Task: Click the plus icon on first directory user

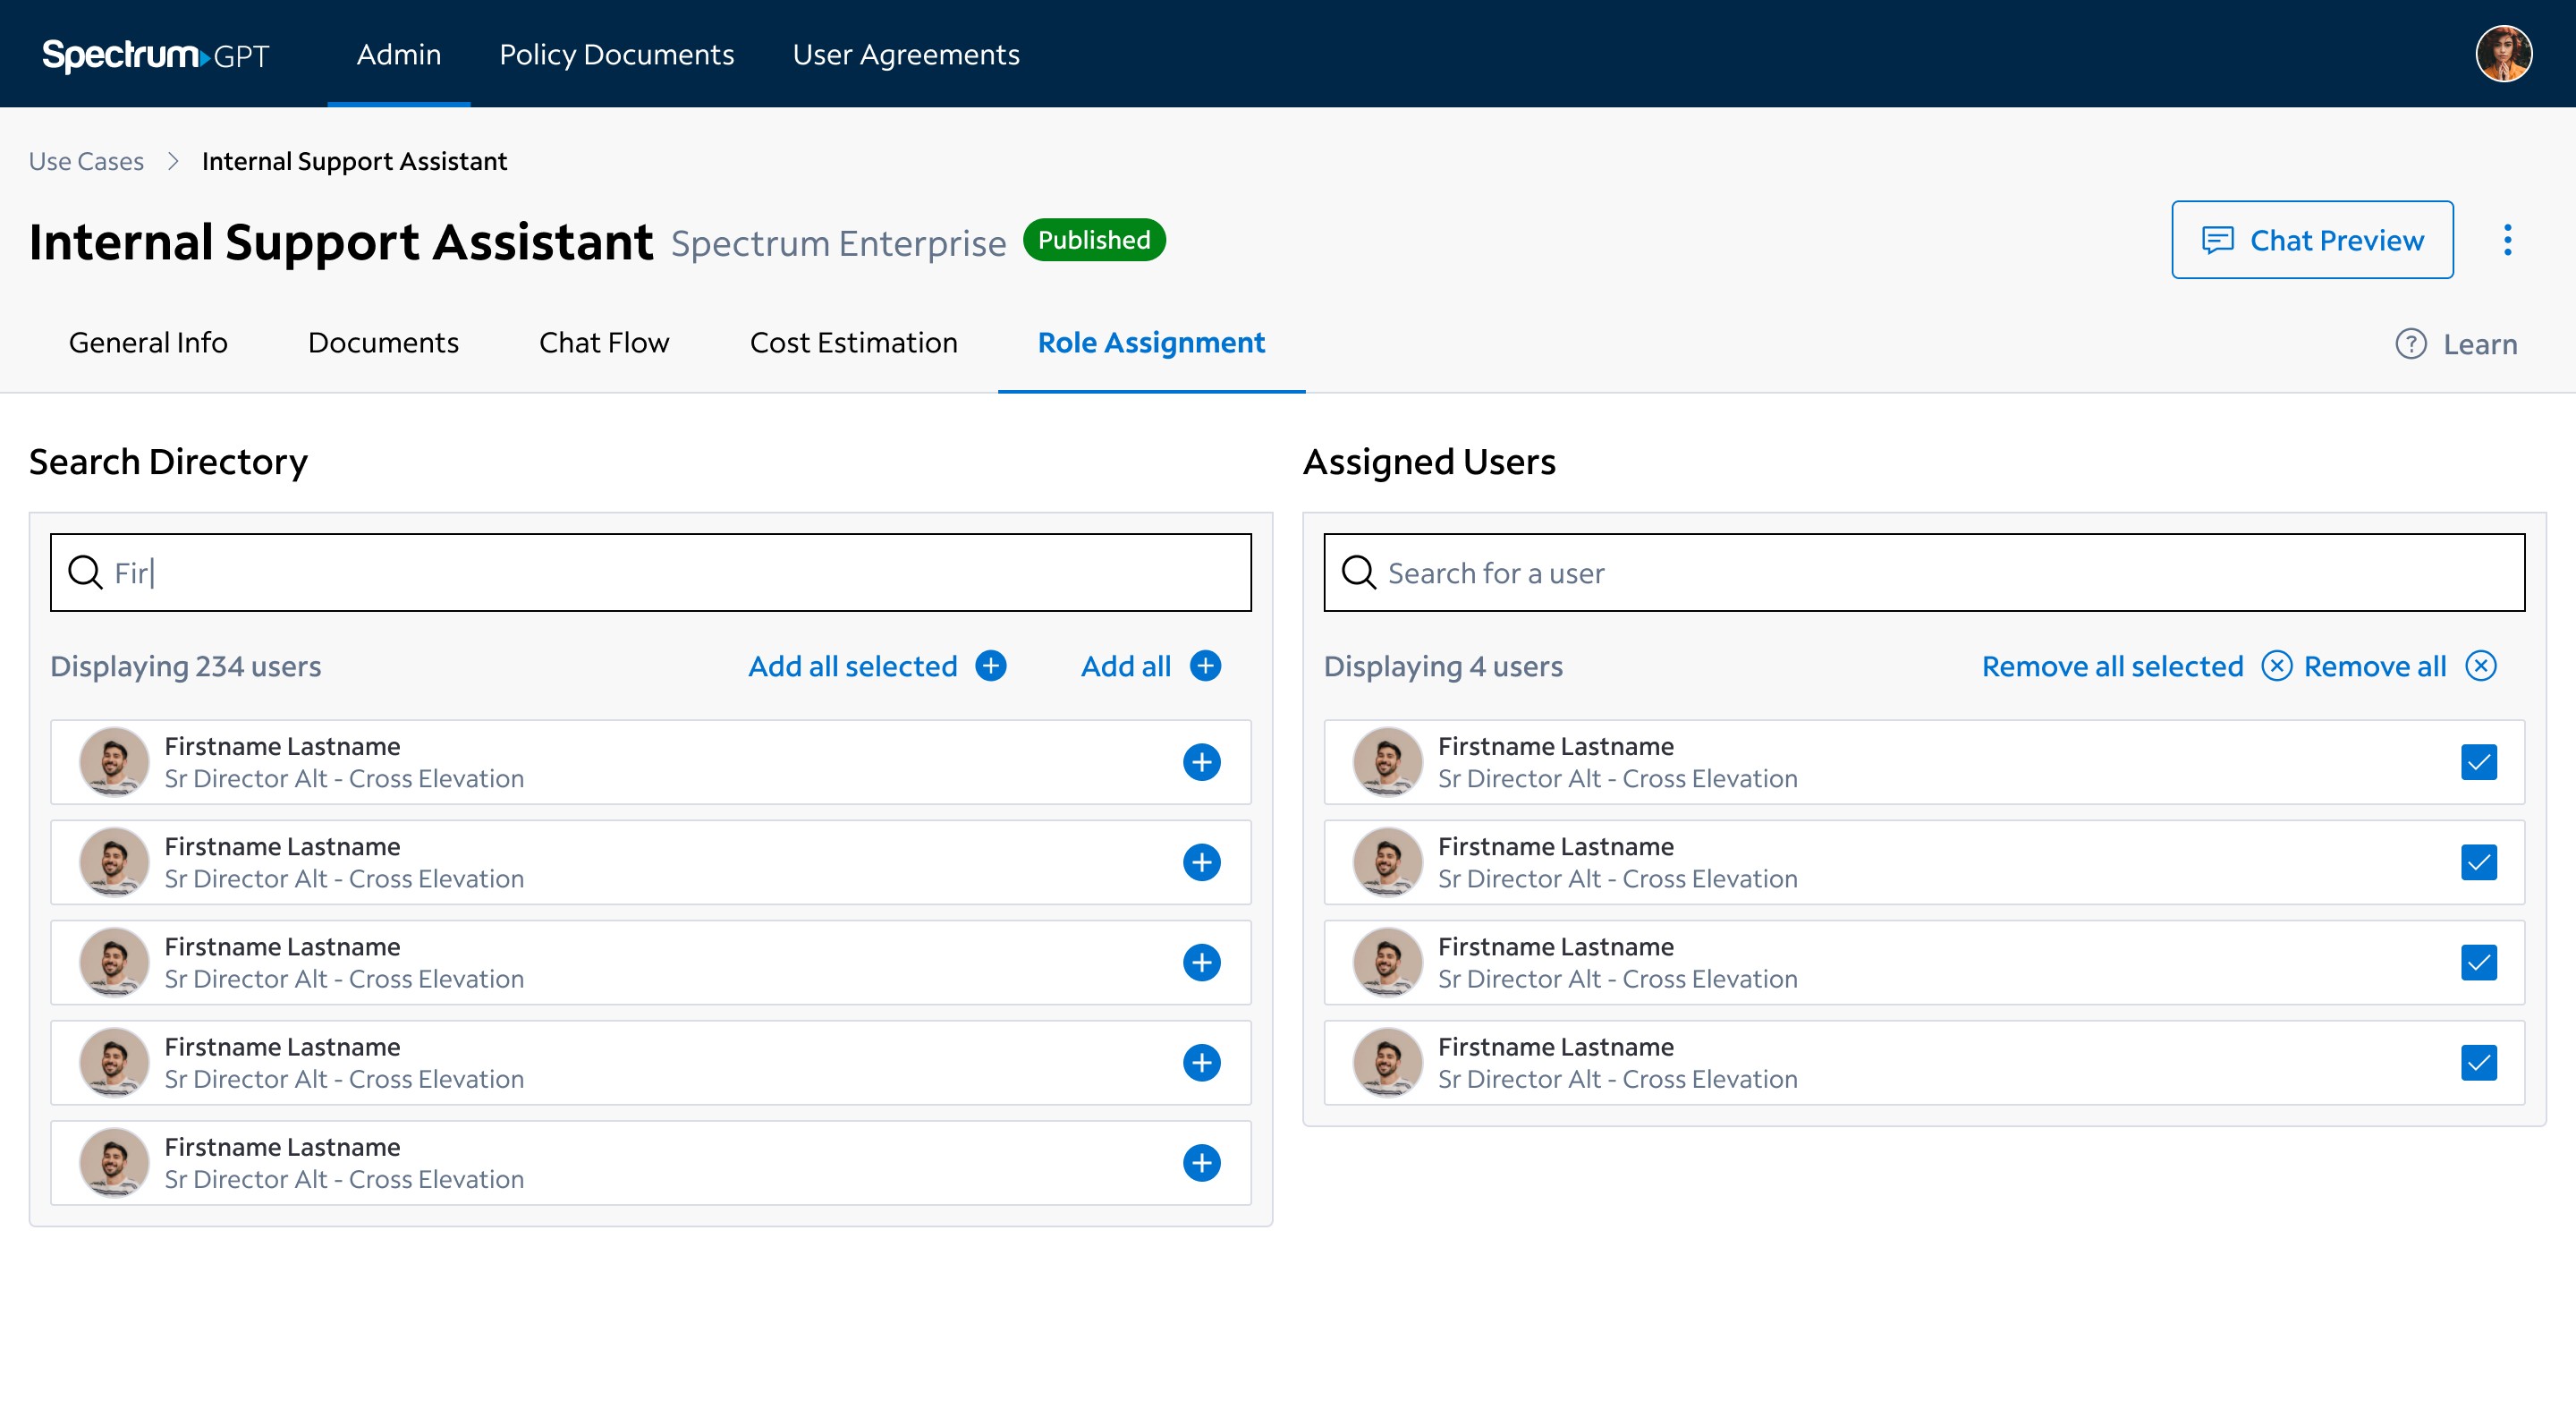Action: point(1201,762)
